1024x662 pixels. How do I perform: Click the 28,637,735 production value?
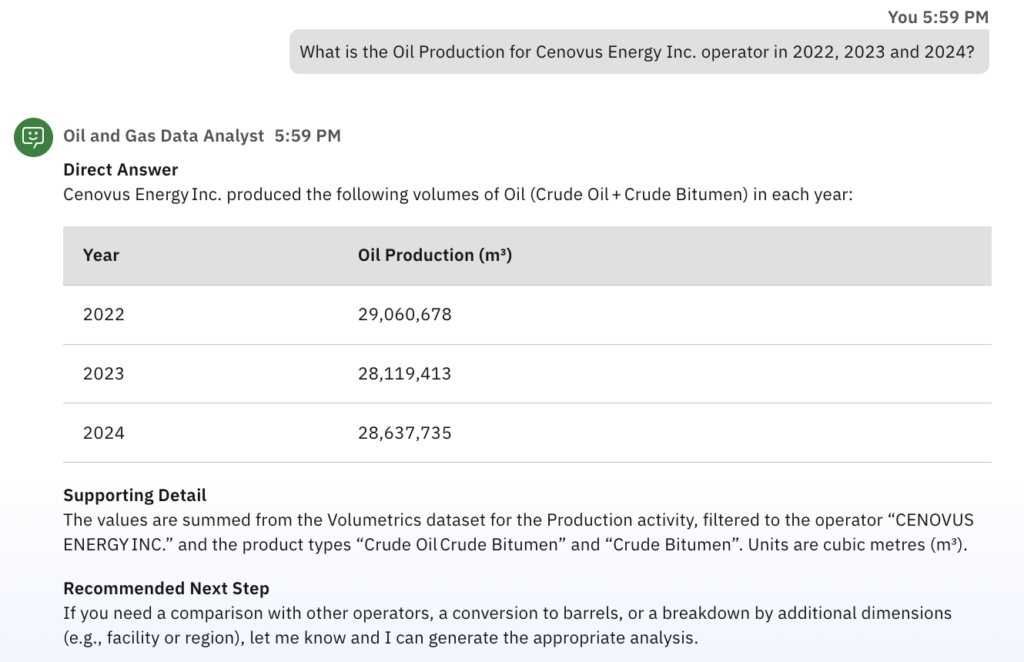(x=405, y=433)
